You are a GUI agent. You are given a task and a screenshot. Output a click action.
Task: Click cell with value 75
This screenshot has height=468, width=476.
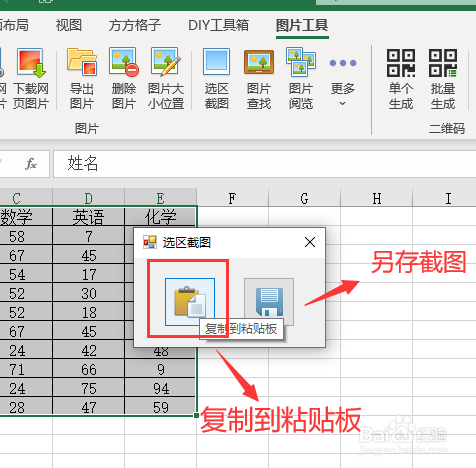click(x=88, y=388)
